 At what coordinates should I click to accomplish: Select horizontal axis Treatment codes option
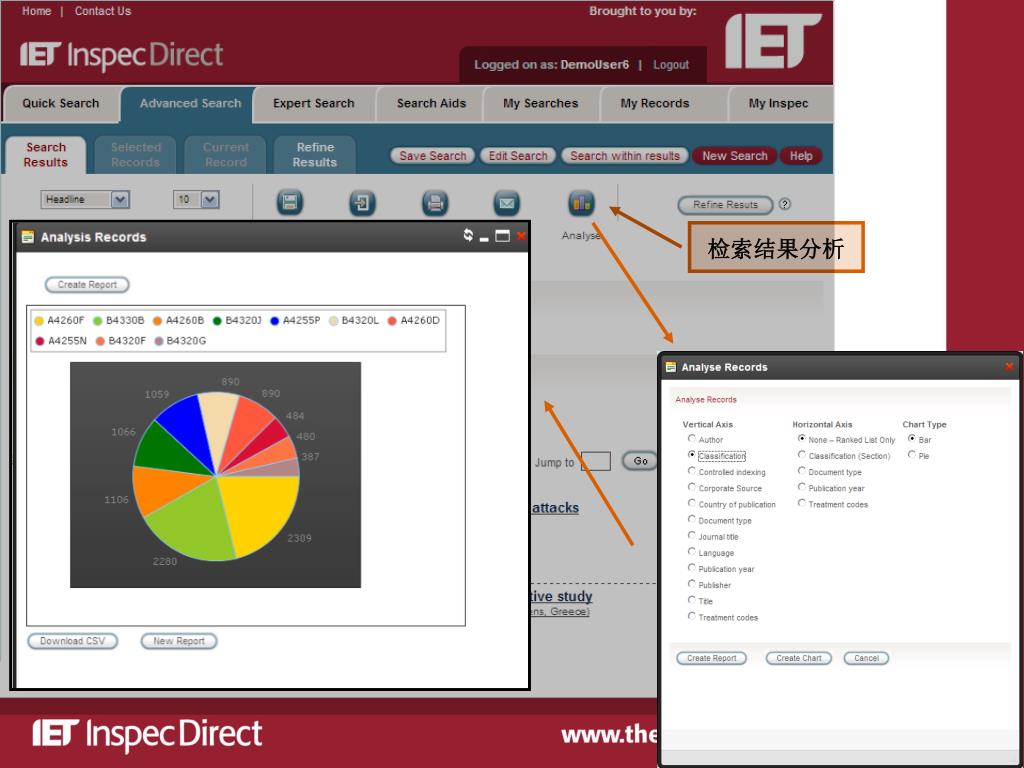(801, 503)
